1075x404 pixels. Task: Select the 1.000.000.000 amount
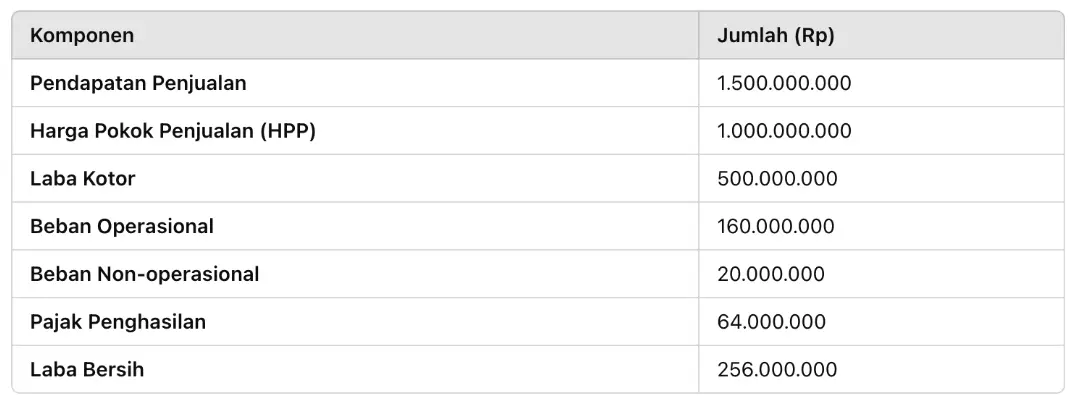[784, 131]
